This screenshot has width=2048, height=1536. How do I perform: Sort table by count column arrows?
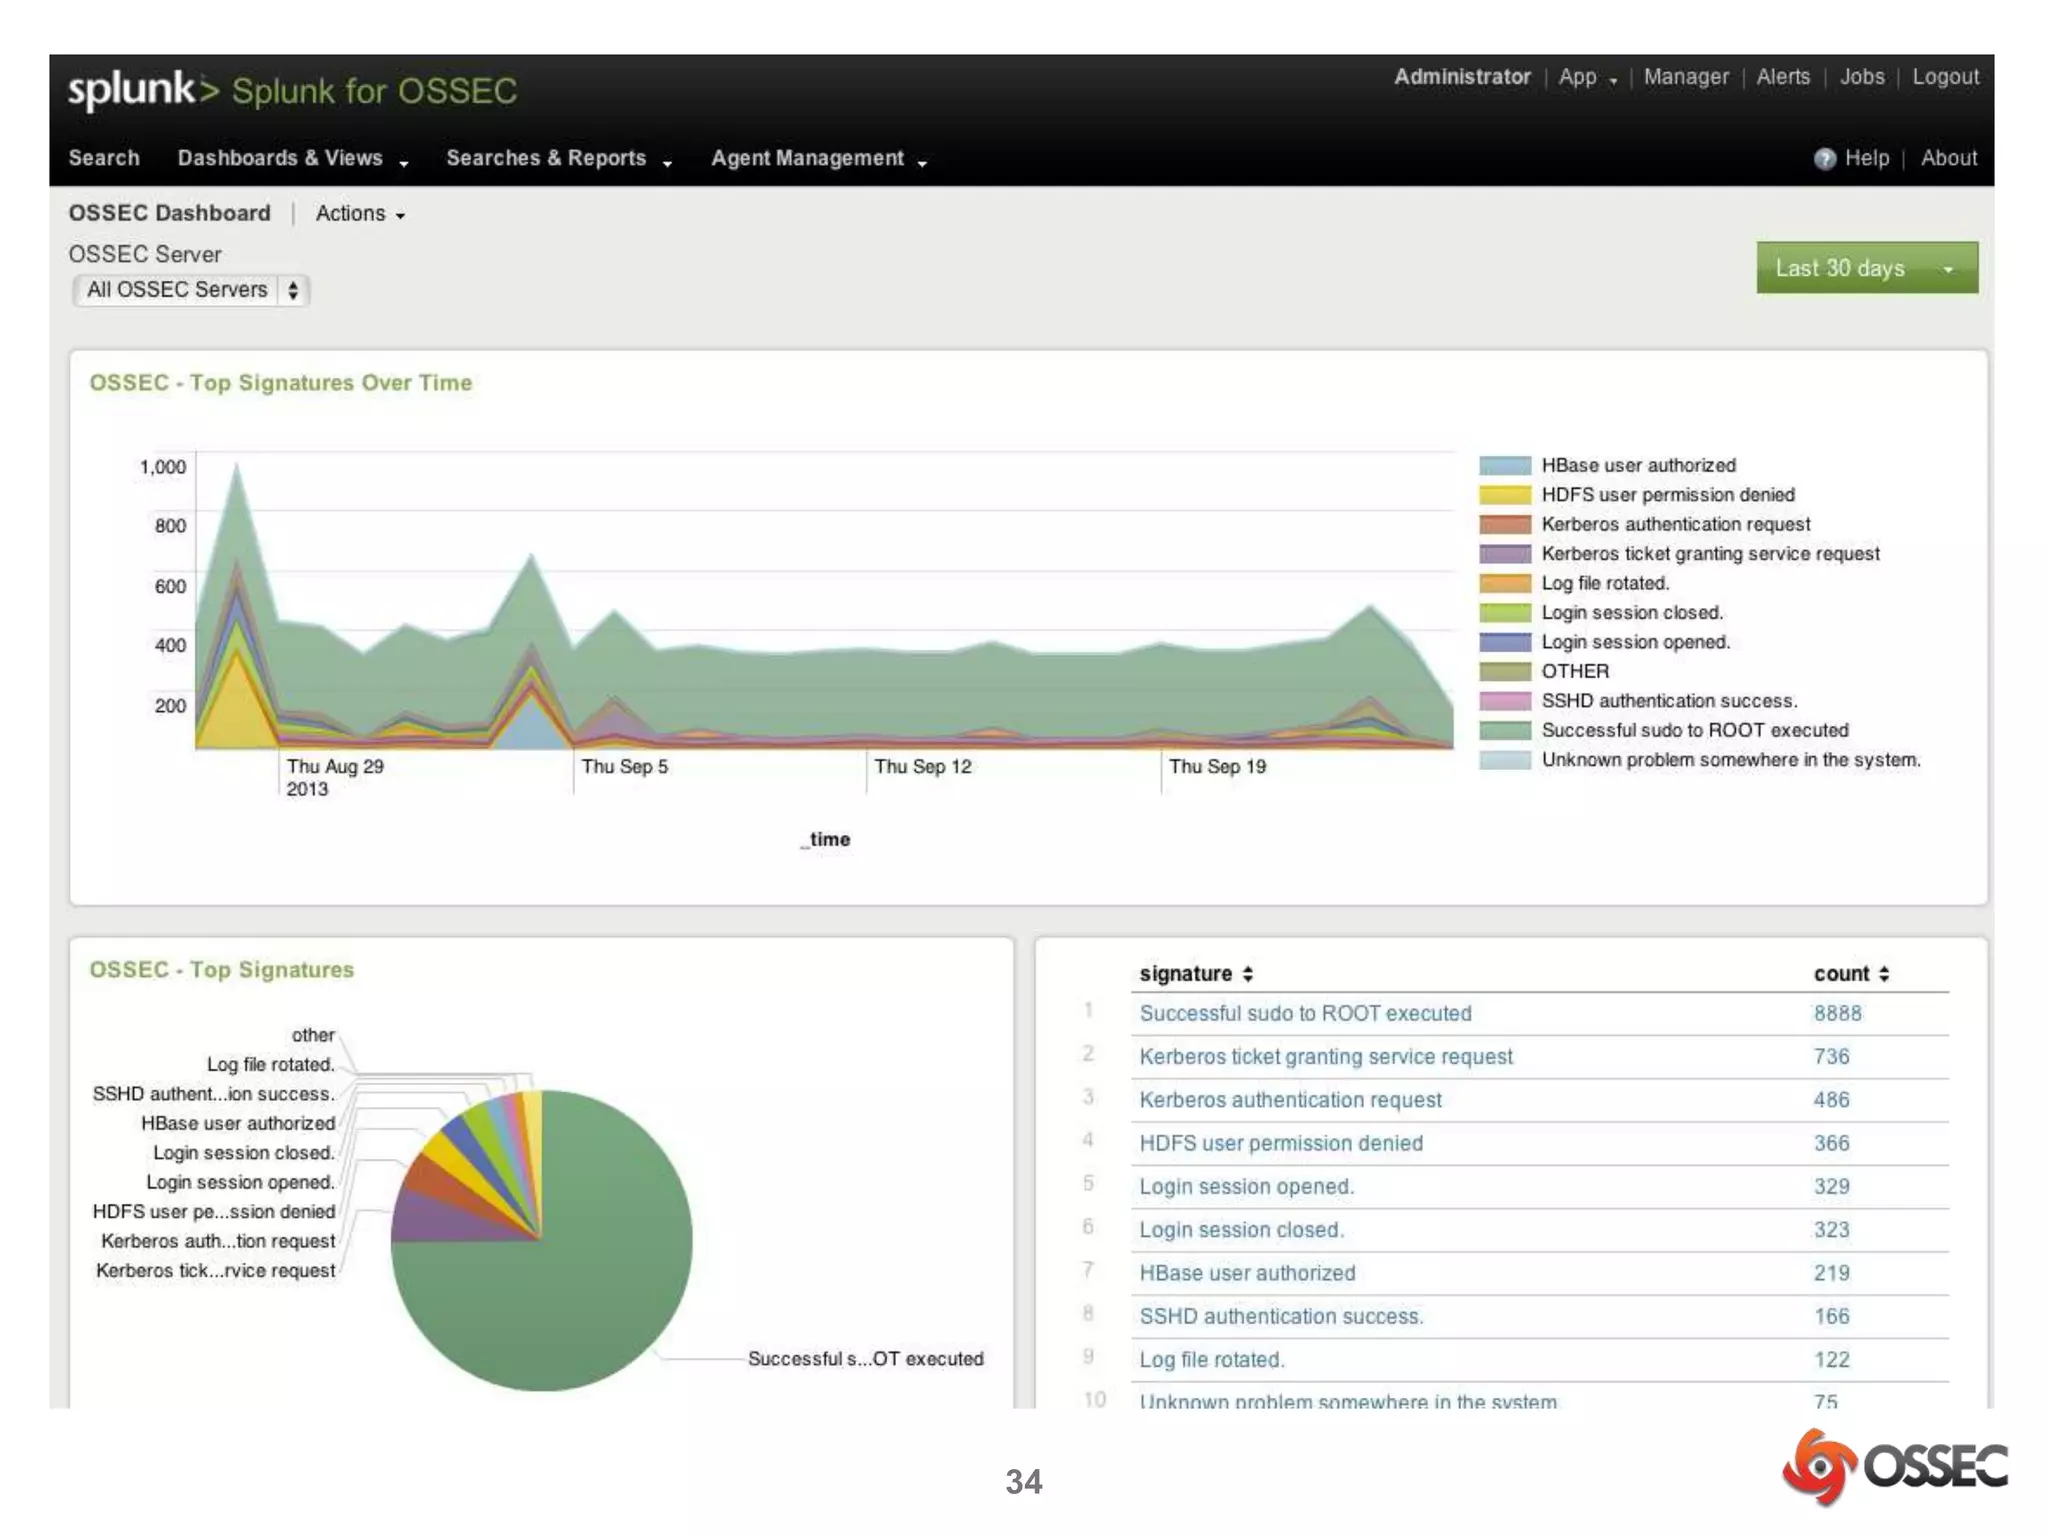tap(1884, 974)
